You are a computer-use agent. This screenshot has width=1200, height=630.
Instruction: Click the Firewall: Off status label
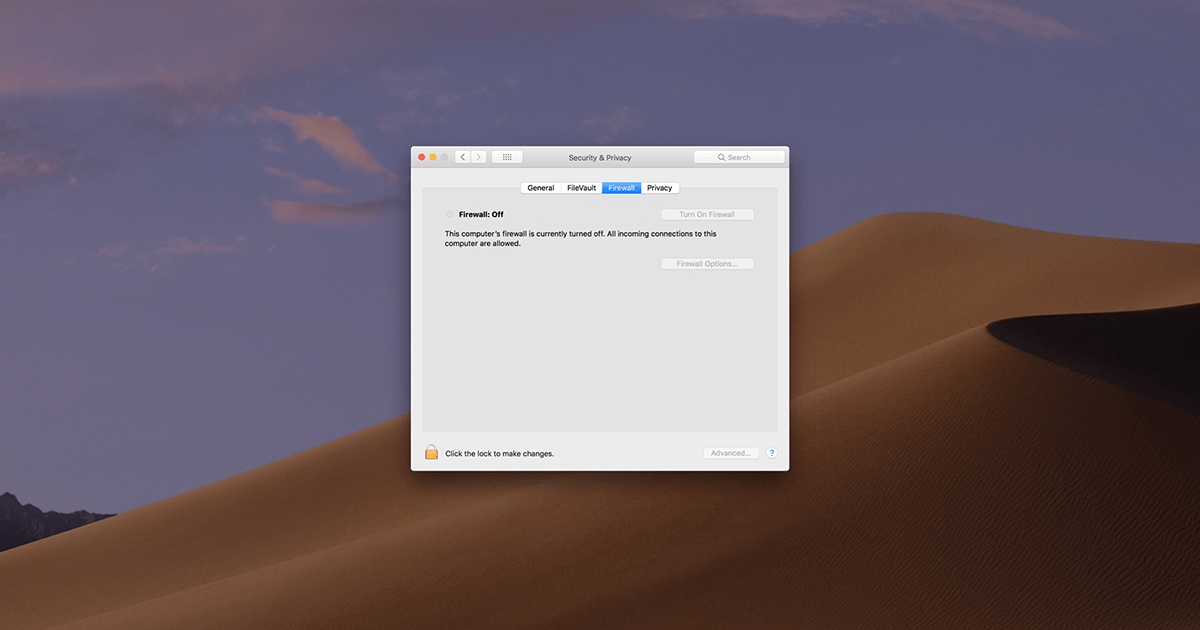(481, 214)
